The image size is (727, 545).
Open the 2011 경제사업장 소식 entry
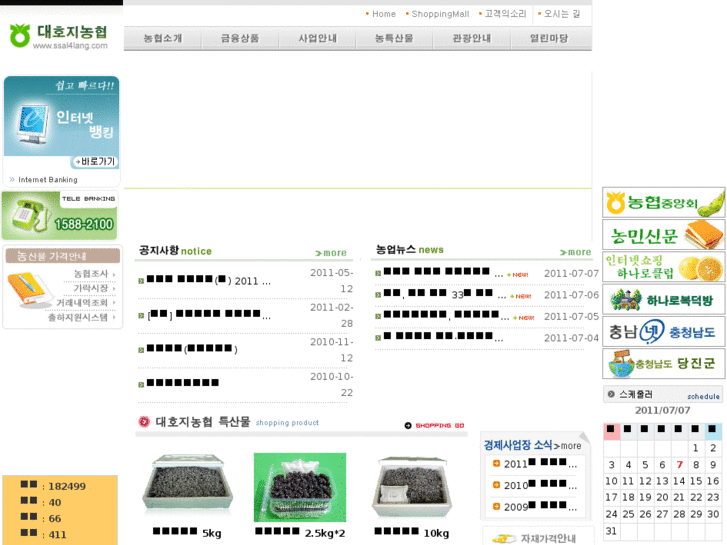point(541,463)
